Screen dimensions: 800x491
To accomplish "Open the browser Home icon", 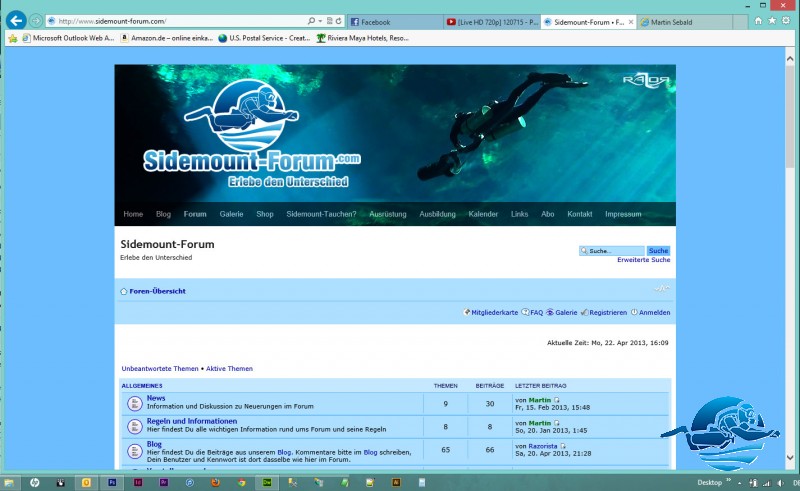I will [x=758, y=20].
